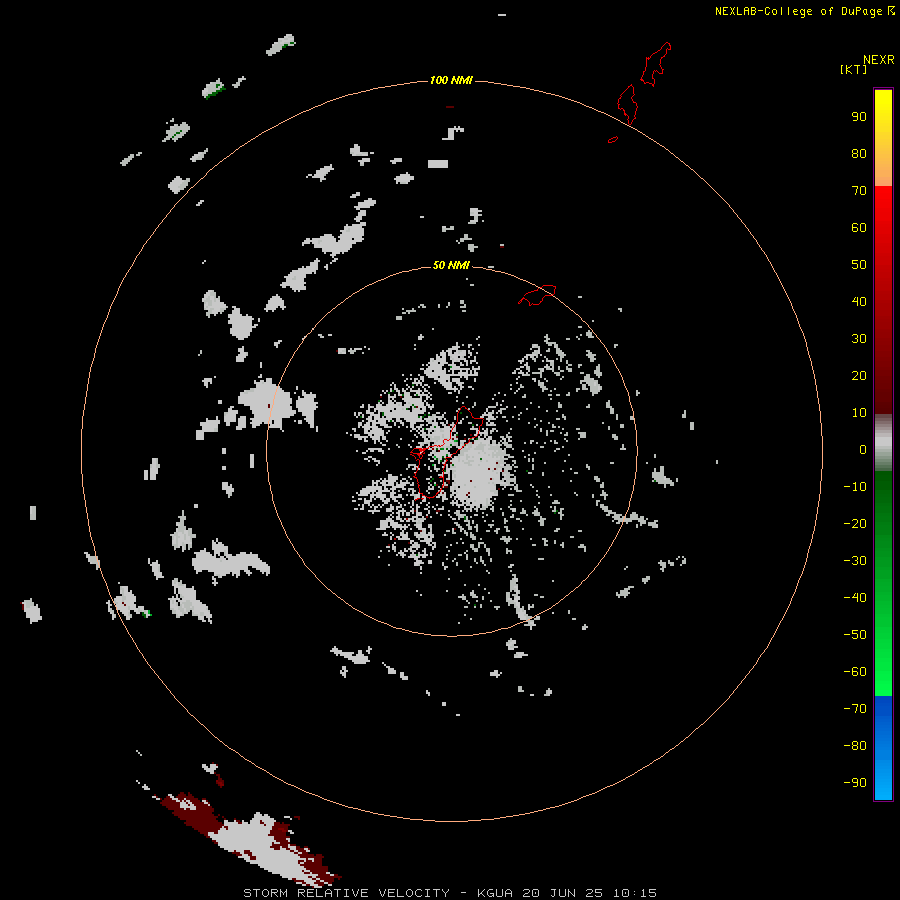Viewport: 900px width, 900px height.
Task: Click the NEXR label above the color scale
Action: click(878, 60)
